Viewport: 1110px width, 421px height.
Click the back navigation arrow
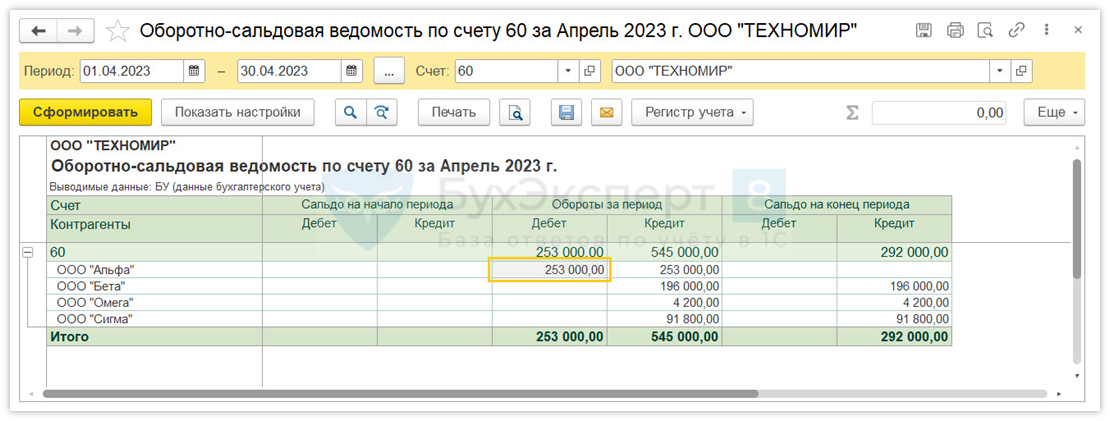coord(40,31)
